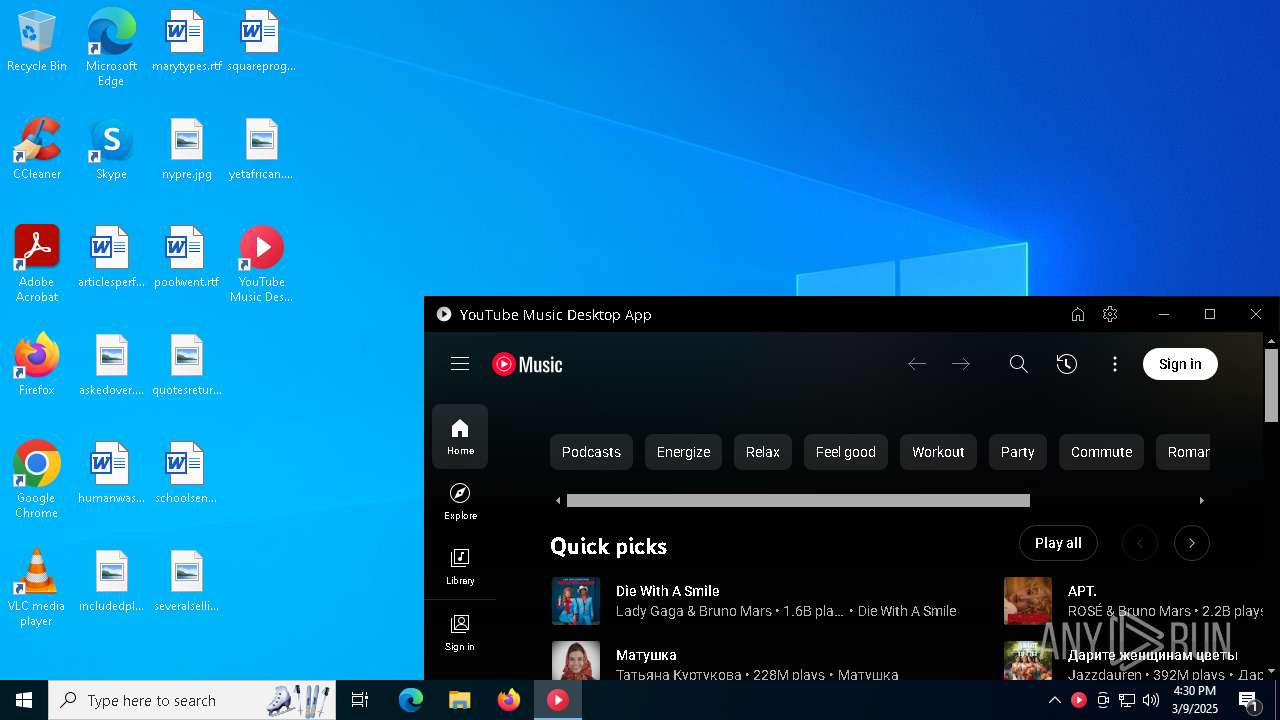This screenshot has height=720, width=1280.
Task: Open Firefox from the taskbar
Action: 509,700
